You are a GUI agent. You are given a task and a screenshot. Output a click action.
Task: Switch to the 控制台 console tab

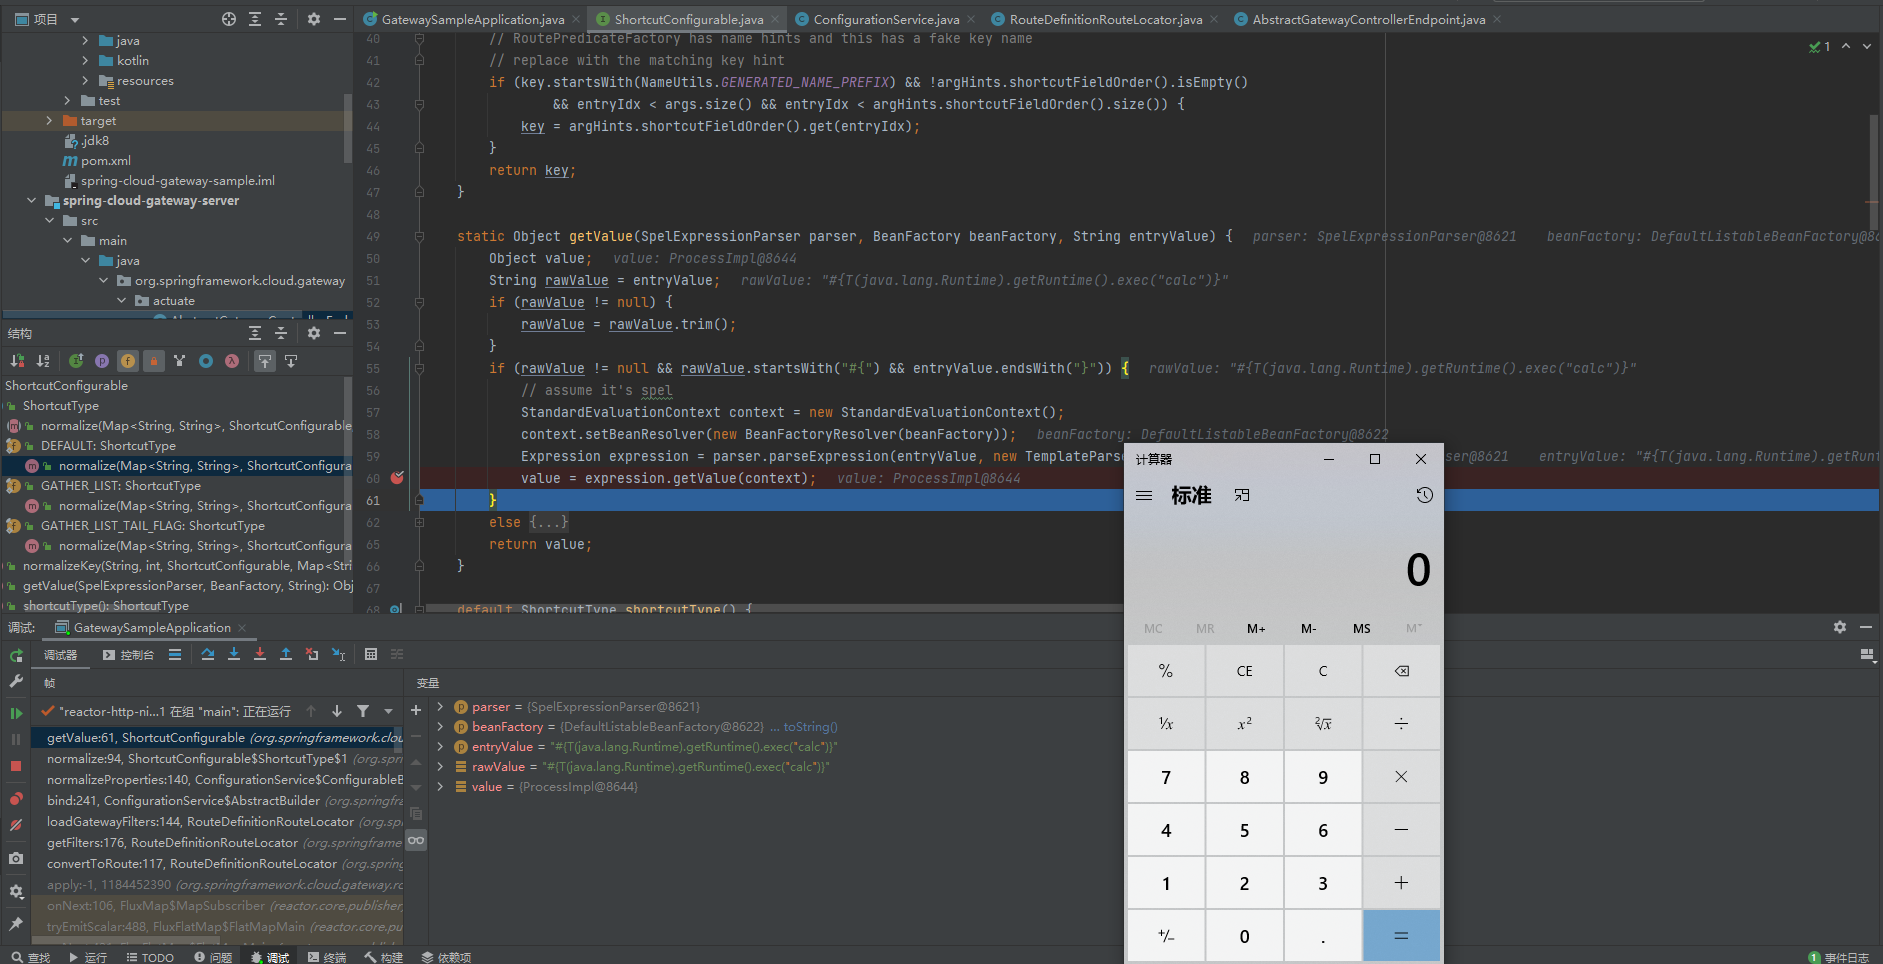coord(129,655)
